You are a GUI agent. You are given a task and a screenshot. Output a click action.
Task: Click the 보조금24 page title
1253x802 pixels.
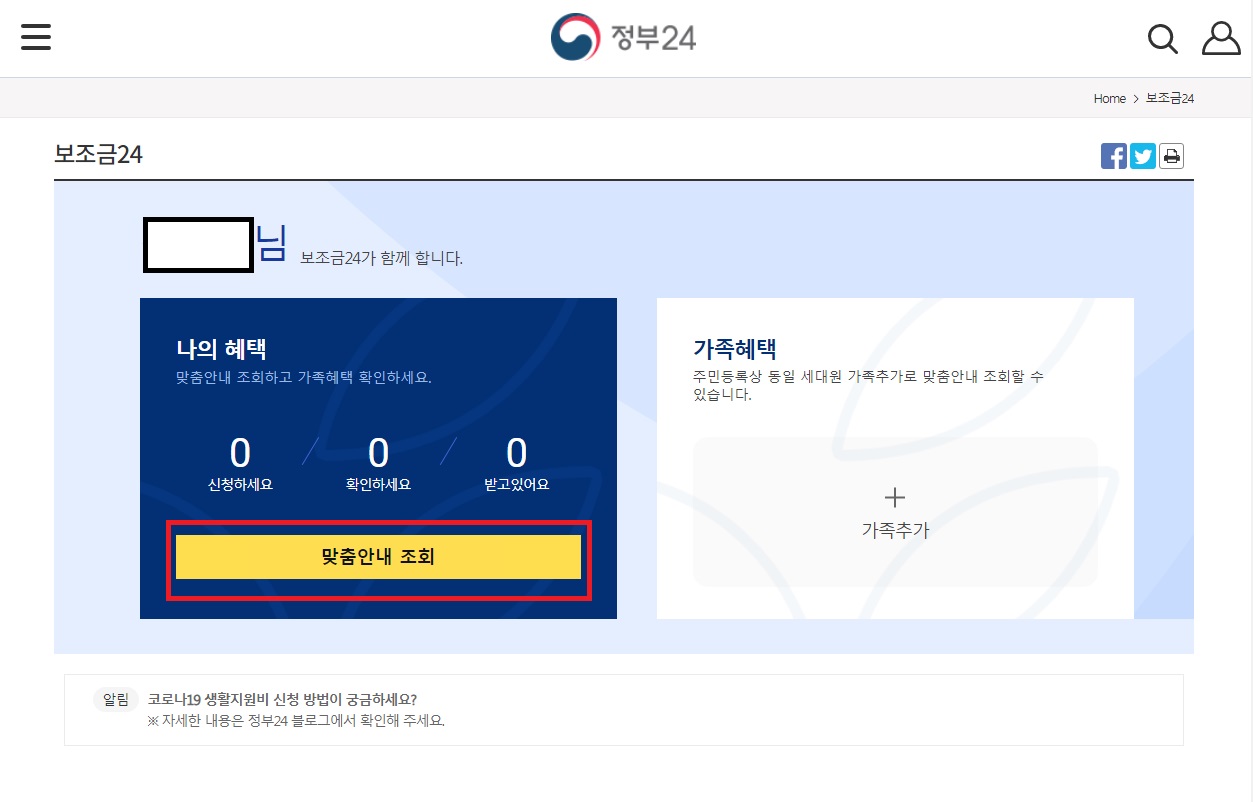[x=98, y=155]
